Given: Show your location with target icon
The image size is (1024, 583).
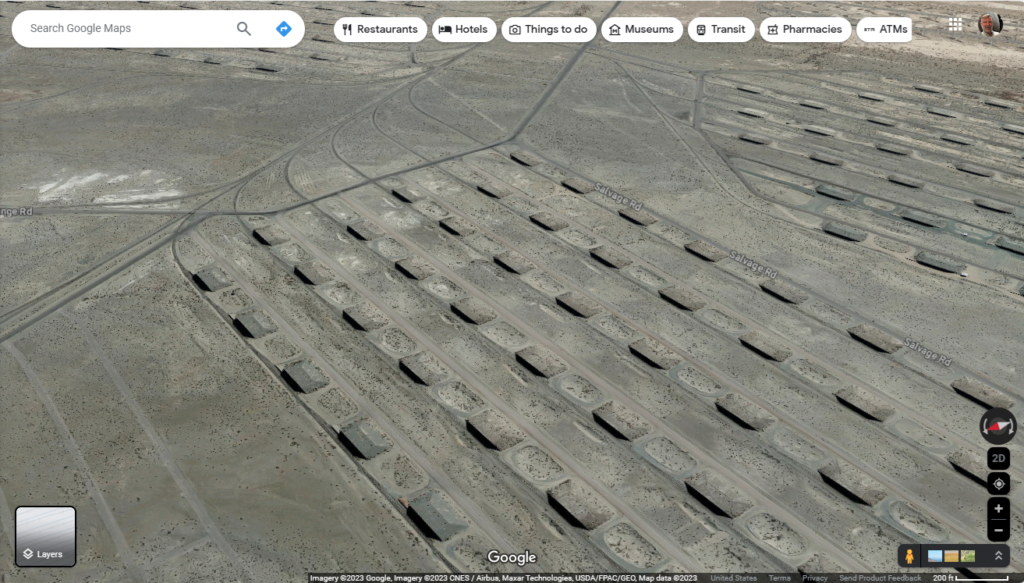Looking at the screenshot, I should tap(999, 484).
